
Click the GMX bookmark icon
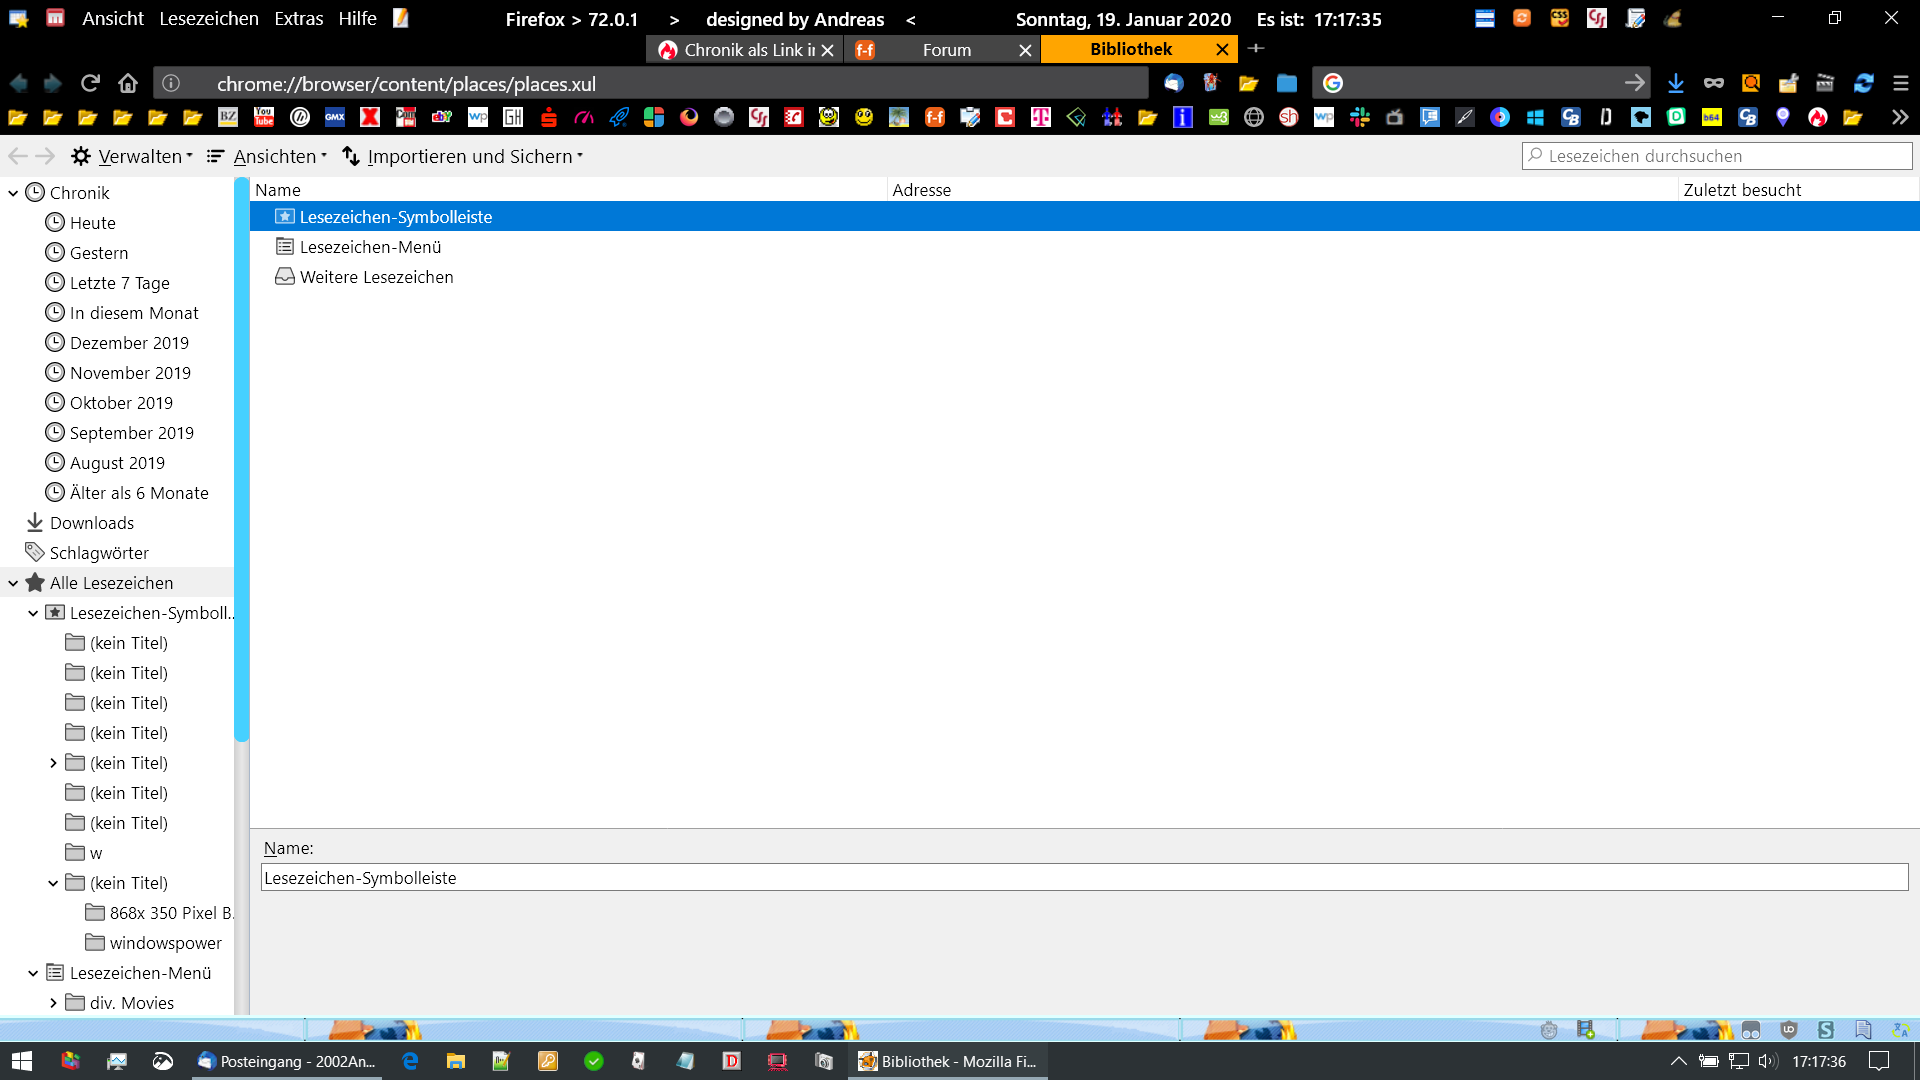[335, 118]
